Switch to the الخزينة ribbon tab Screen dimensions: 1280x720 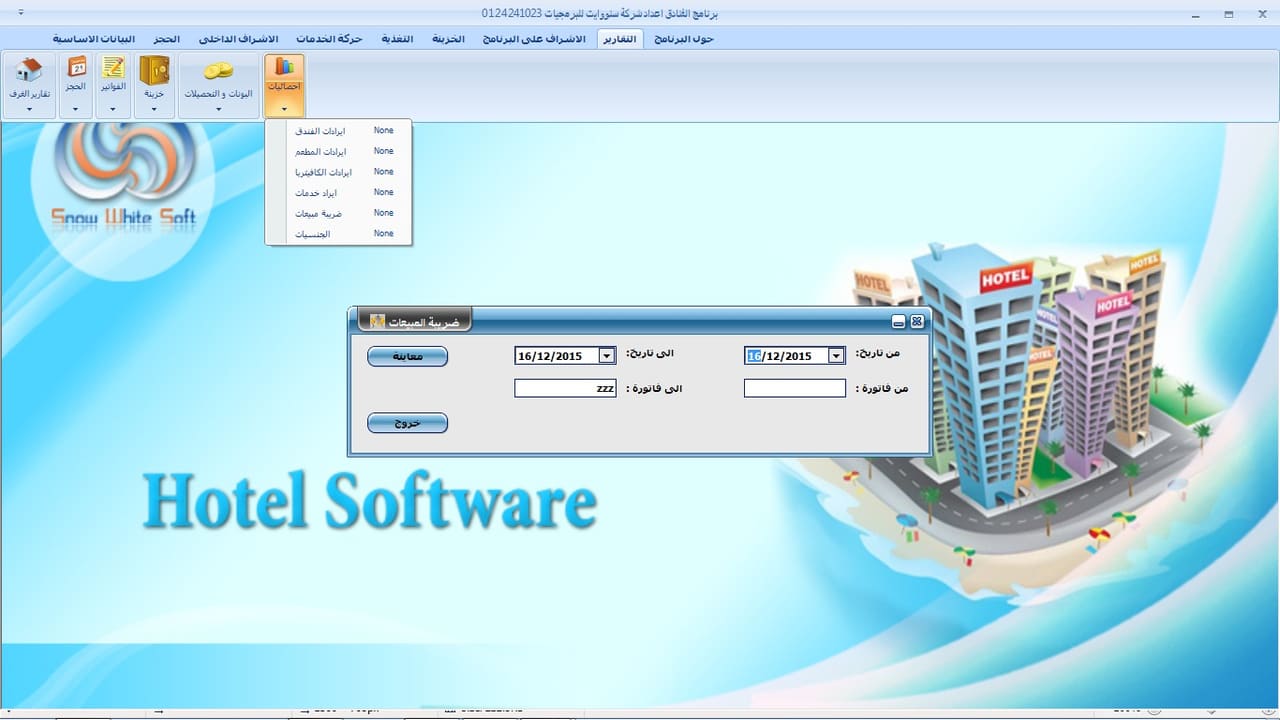pos(448,38)
